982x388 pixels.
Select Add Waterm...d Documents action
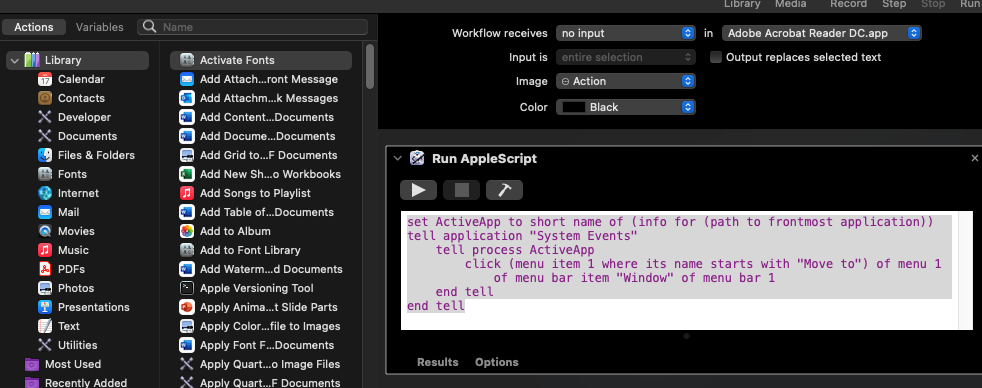[261, 269]
